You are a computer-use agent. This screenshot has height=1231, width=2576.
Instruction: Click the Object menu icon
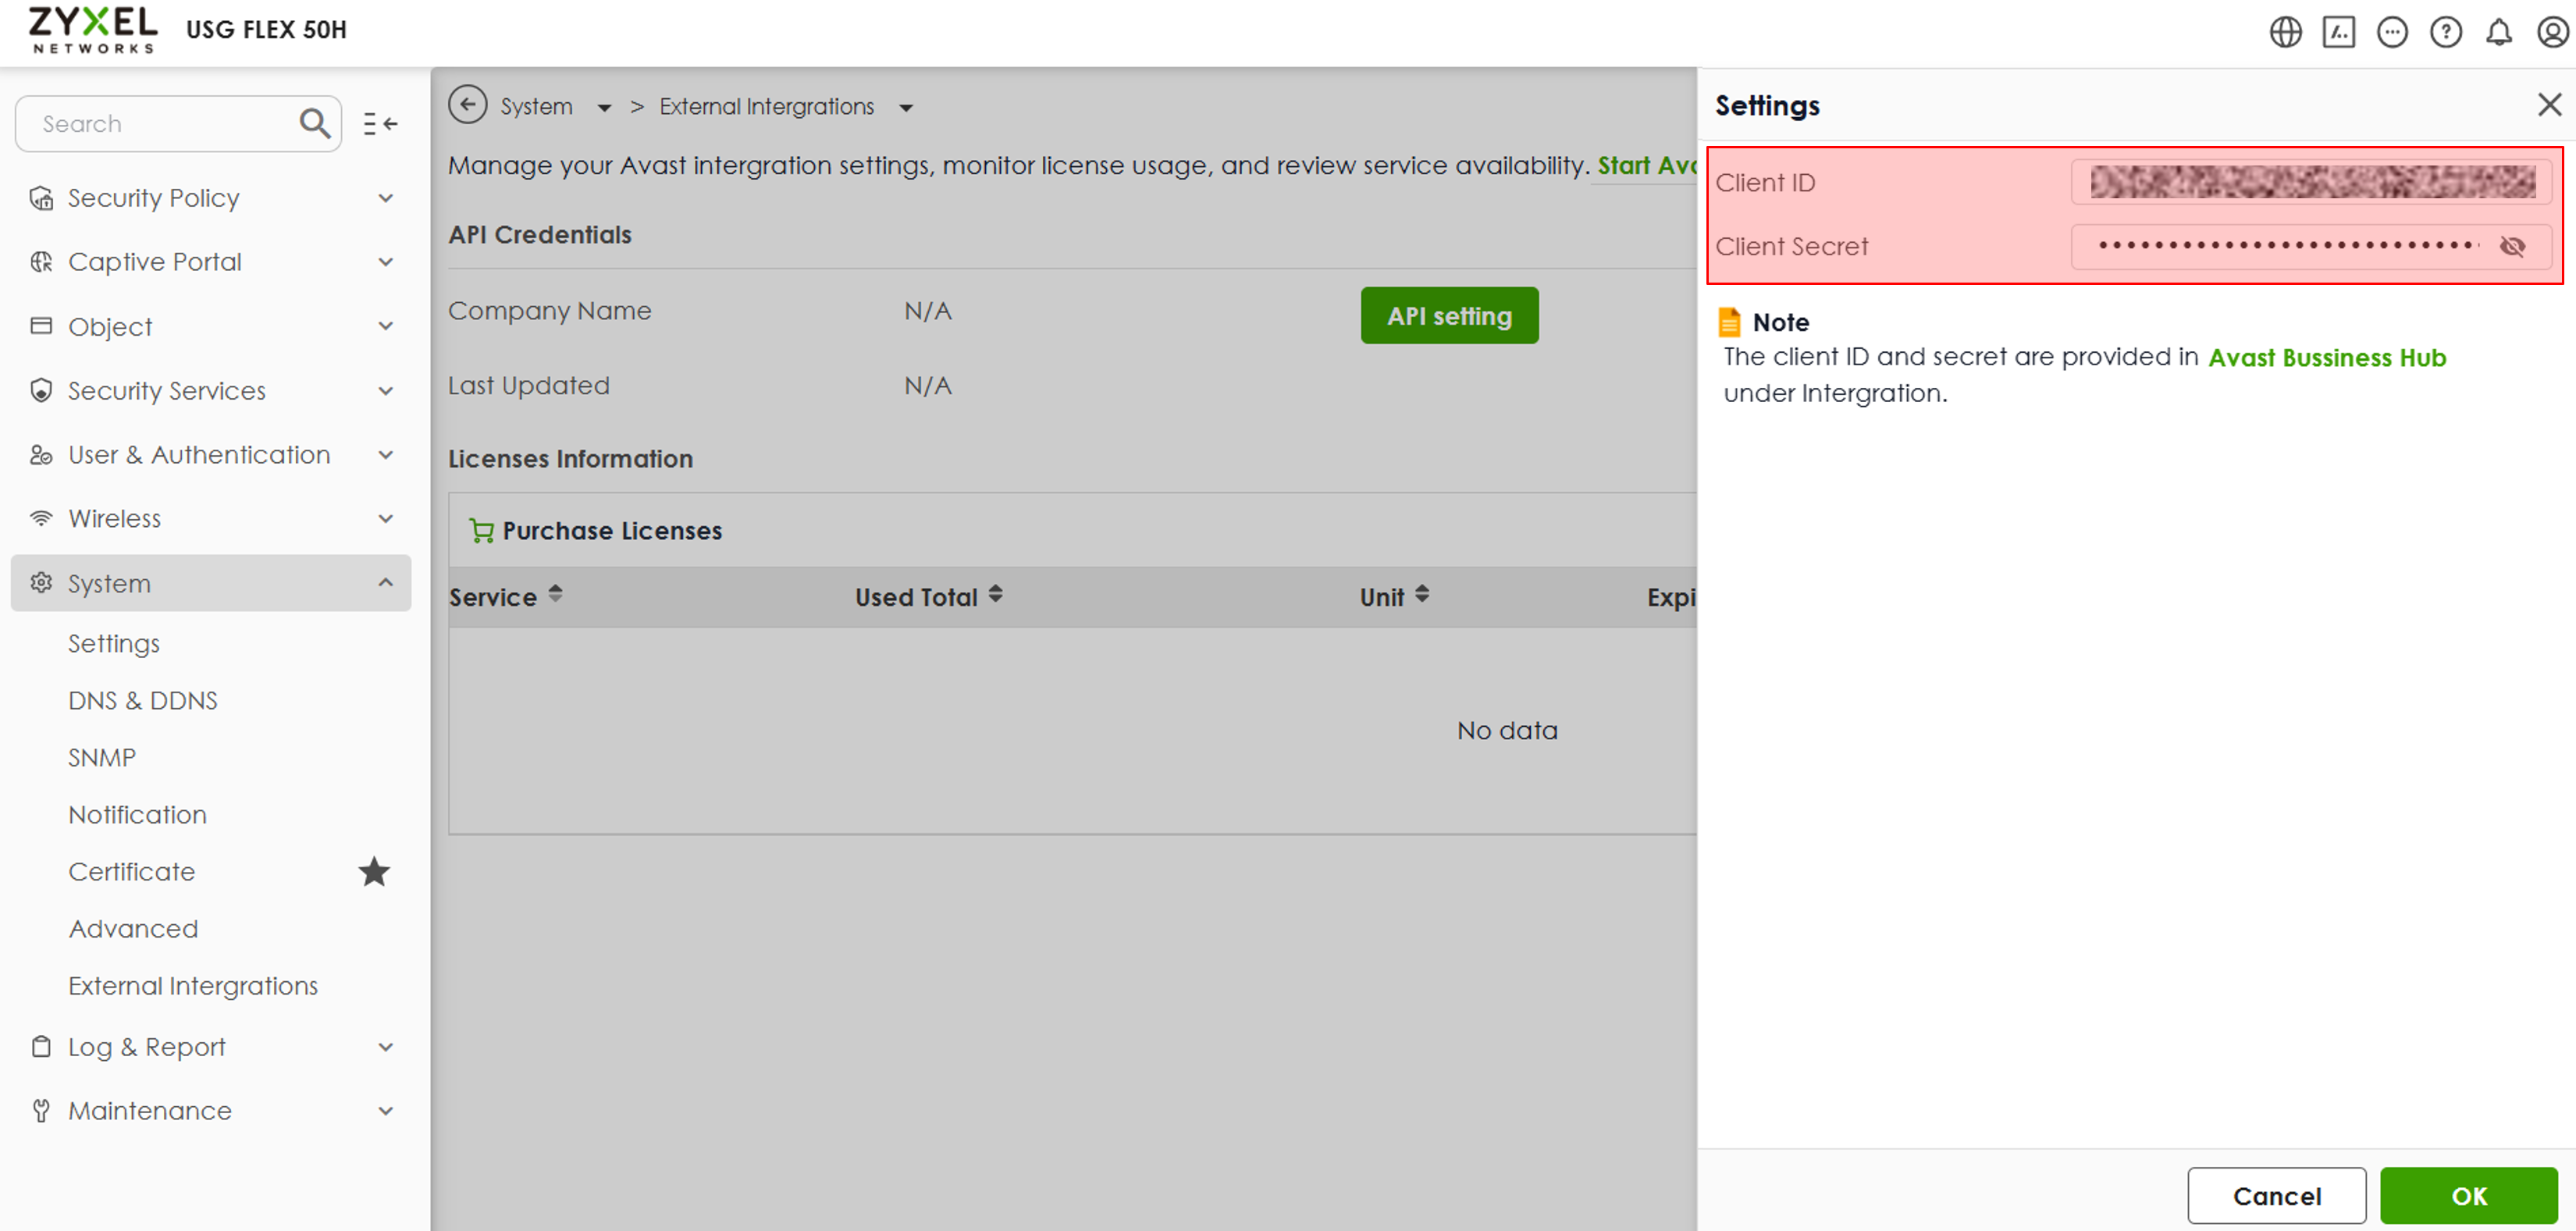pyautogui.click(x=41, y=326)
